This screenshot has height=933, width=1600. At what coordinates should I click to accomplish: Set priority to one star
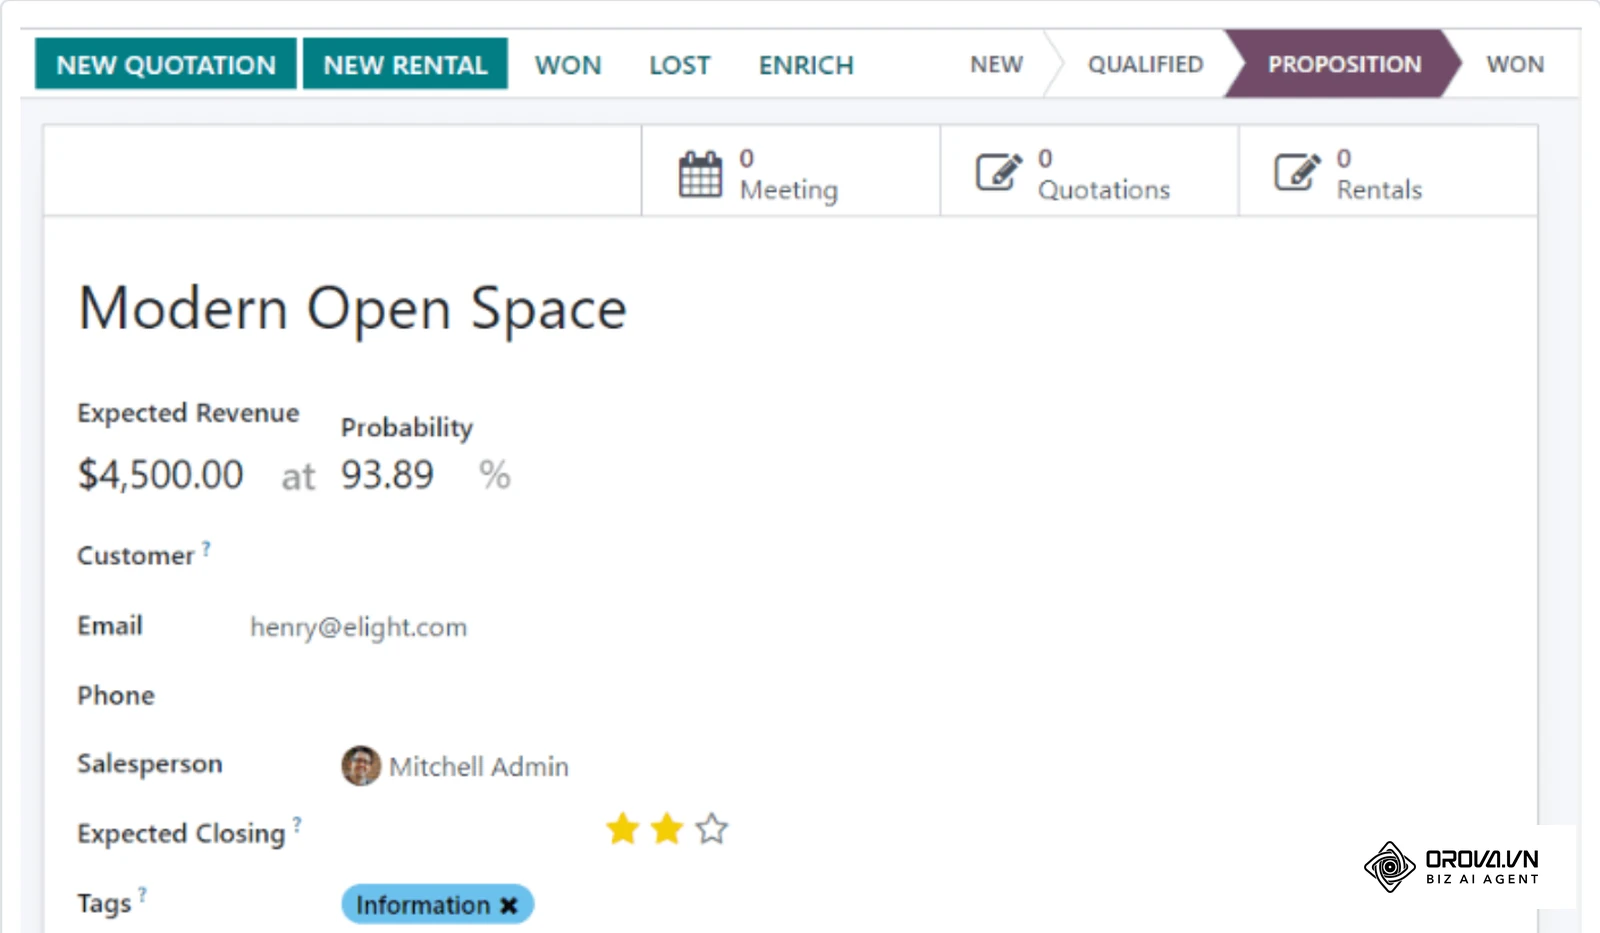click(623, 828)
